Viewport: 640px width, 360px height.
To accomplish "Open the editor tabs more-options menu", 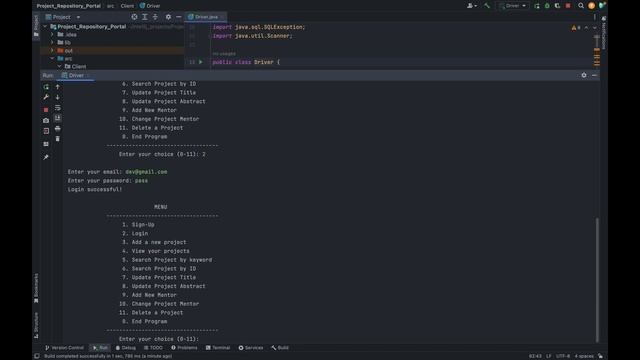I will coord(594,17).
